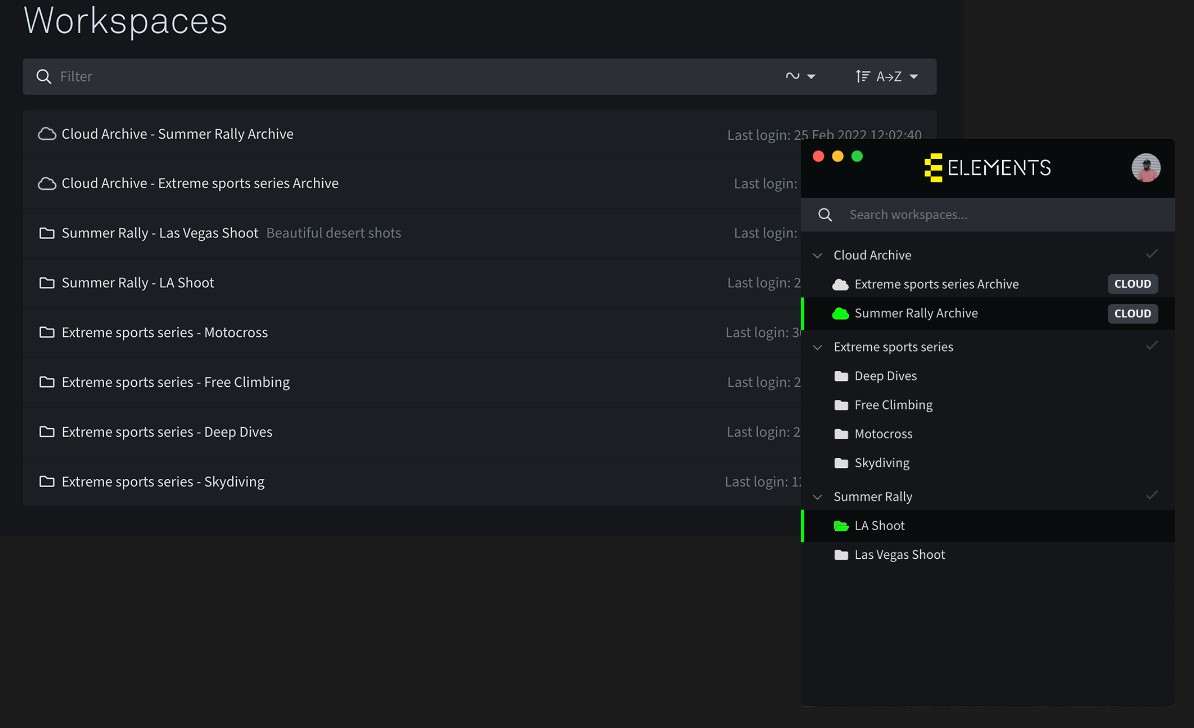Click the Elements logo in the panel header

click(x=987, y=168)
